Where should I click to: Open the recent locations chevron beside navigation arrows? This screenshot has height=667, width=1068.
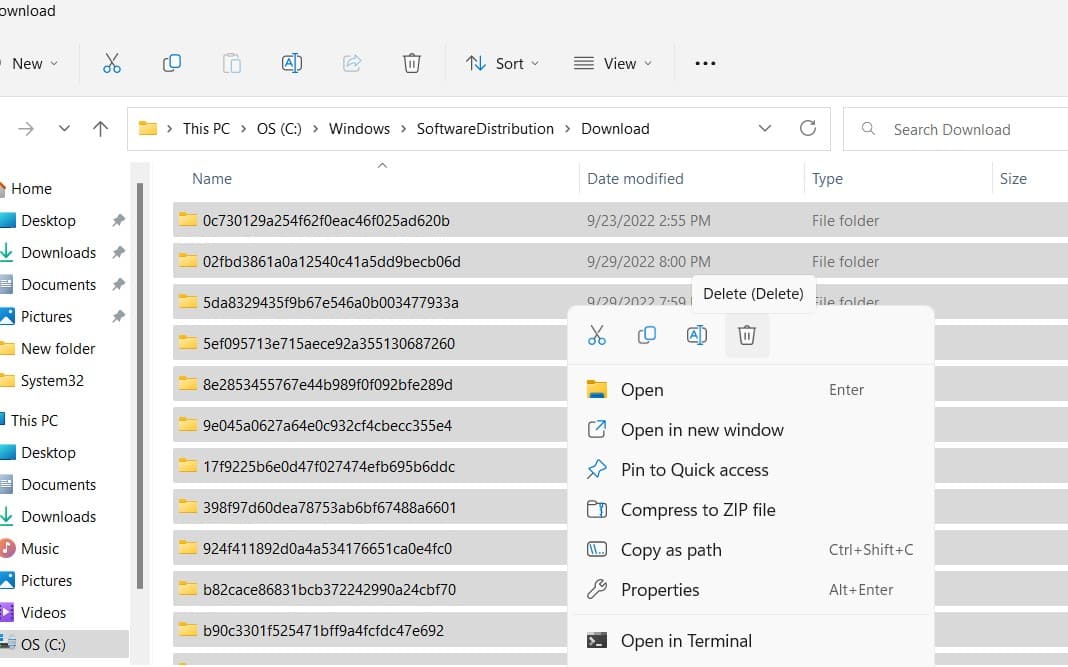click(64, 129)
